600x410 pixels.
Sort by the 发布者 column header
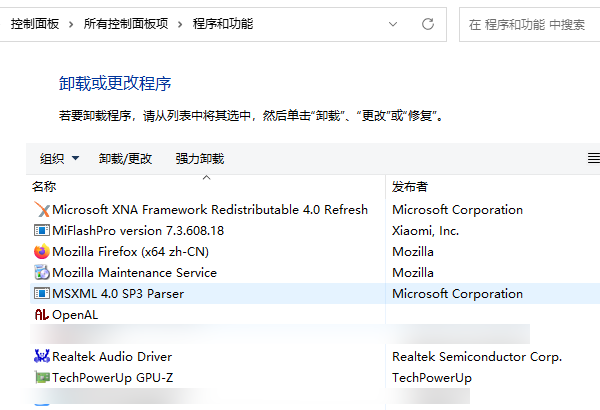[410, 186]
